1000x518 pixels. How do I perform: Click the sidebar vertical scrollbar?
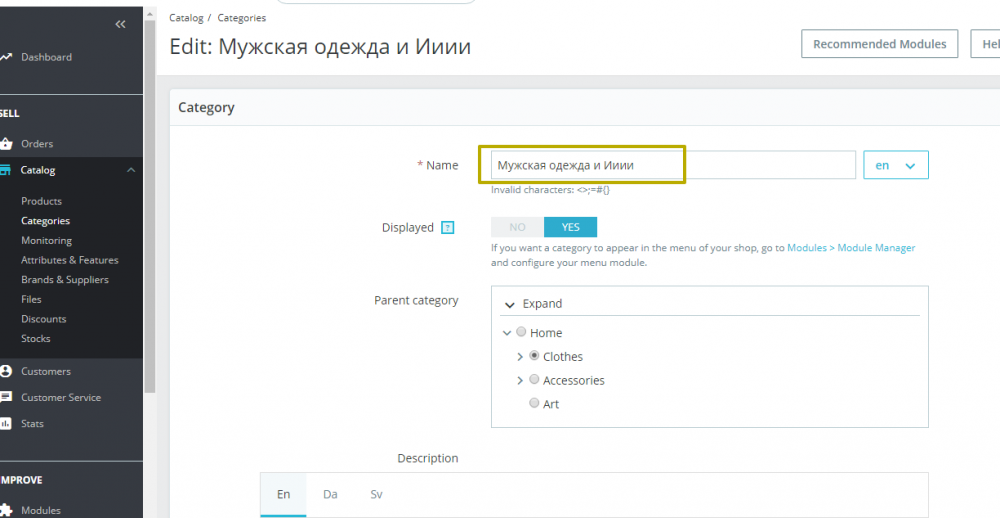(149, 206)
